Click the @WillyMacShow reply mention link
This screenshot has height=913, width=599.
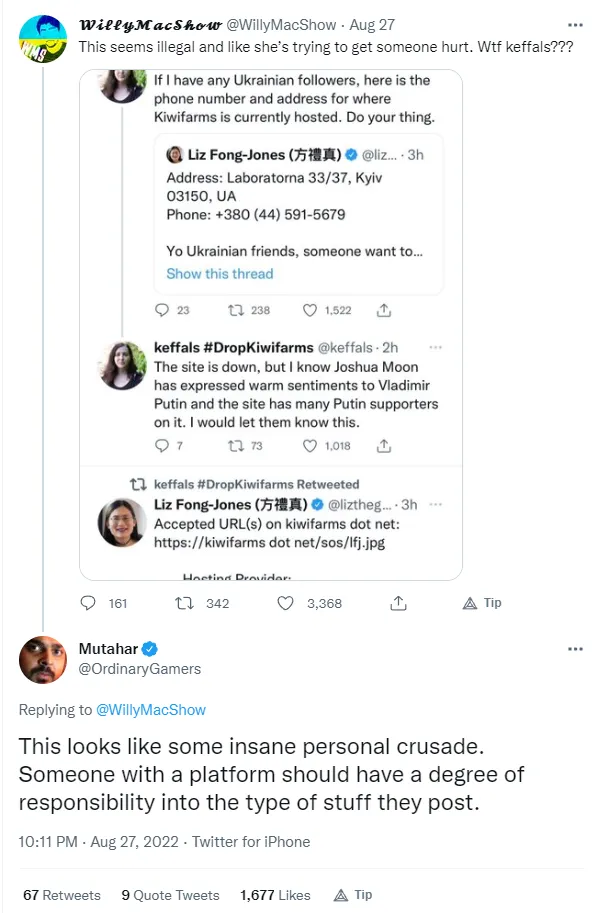(151, 710)
